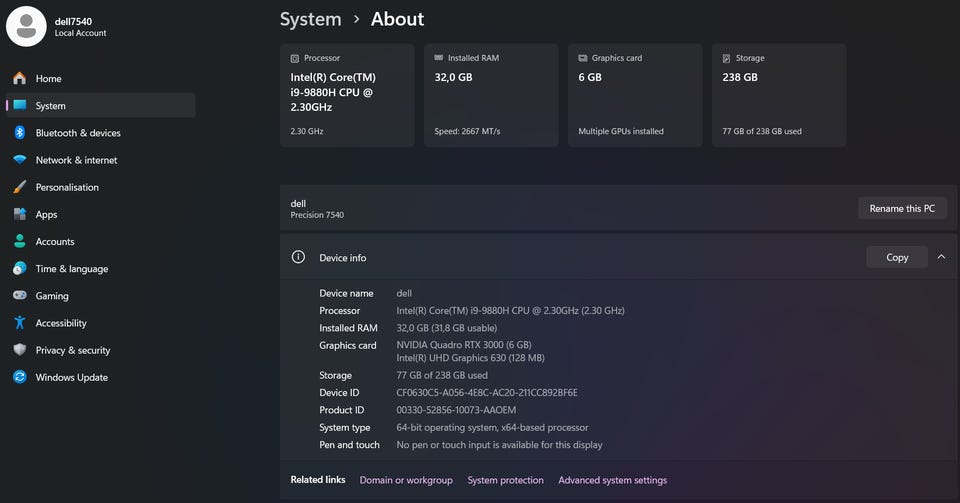
Task: Click the Home icon in sidebar
Action: [20, 78]
